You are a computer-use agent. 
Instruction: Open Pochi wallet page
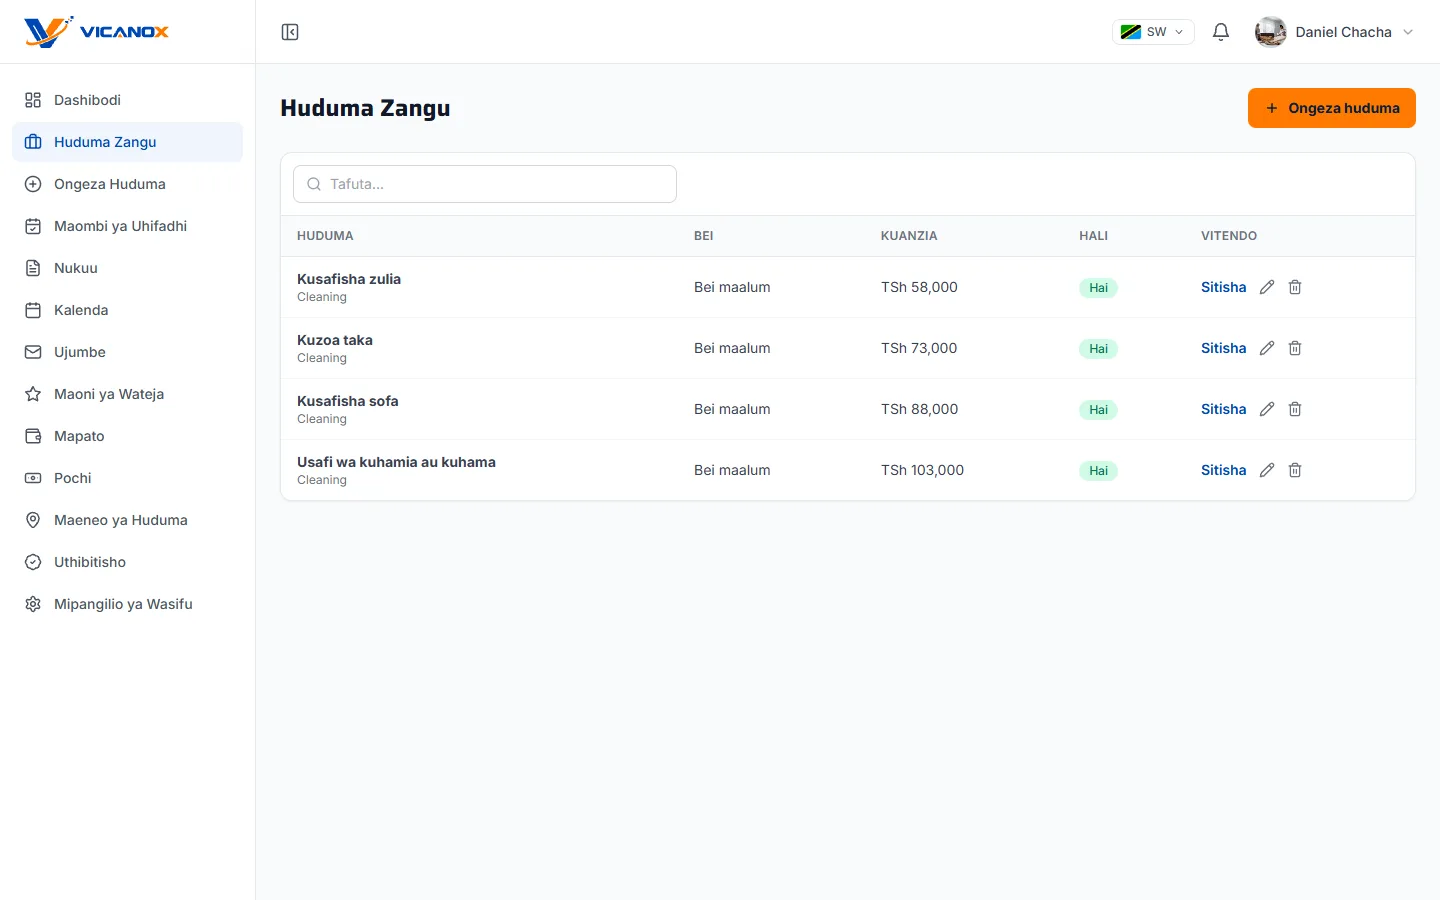click(x=127, y=478)
